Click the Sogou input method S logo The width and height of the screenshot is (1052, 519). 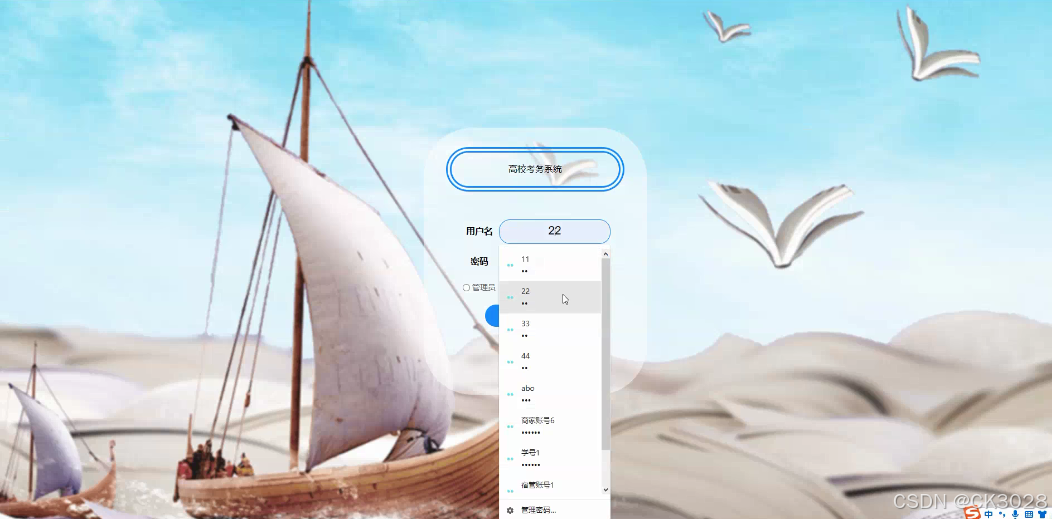point(972,513)
